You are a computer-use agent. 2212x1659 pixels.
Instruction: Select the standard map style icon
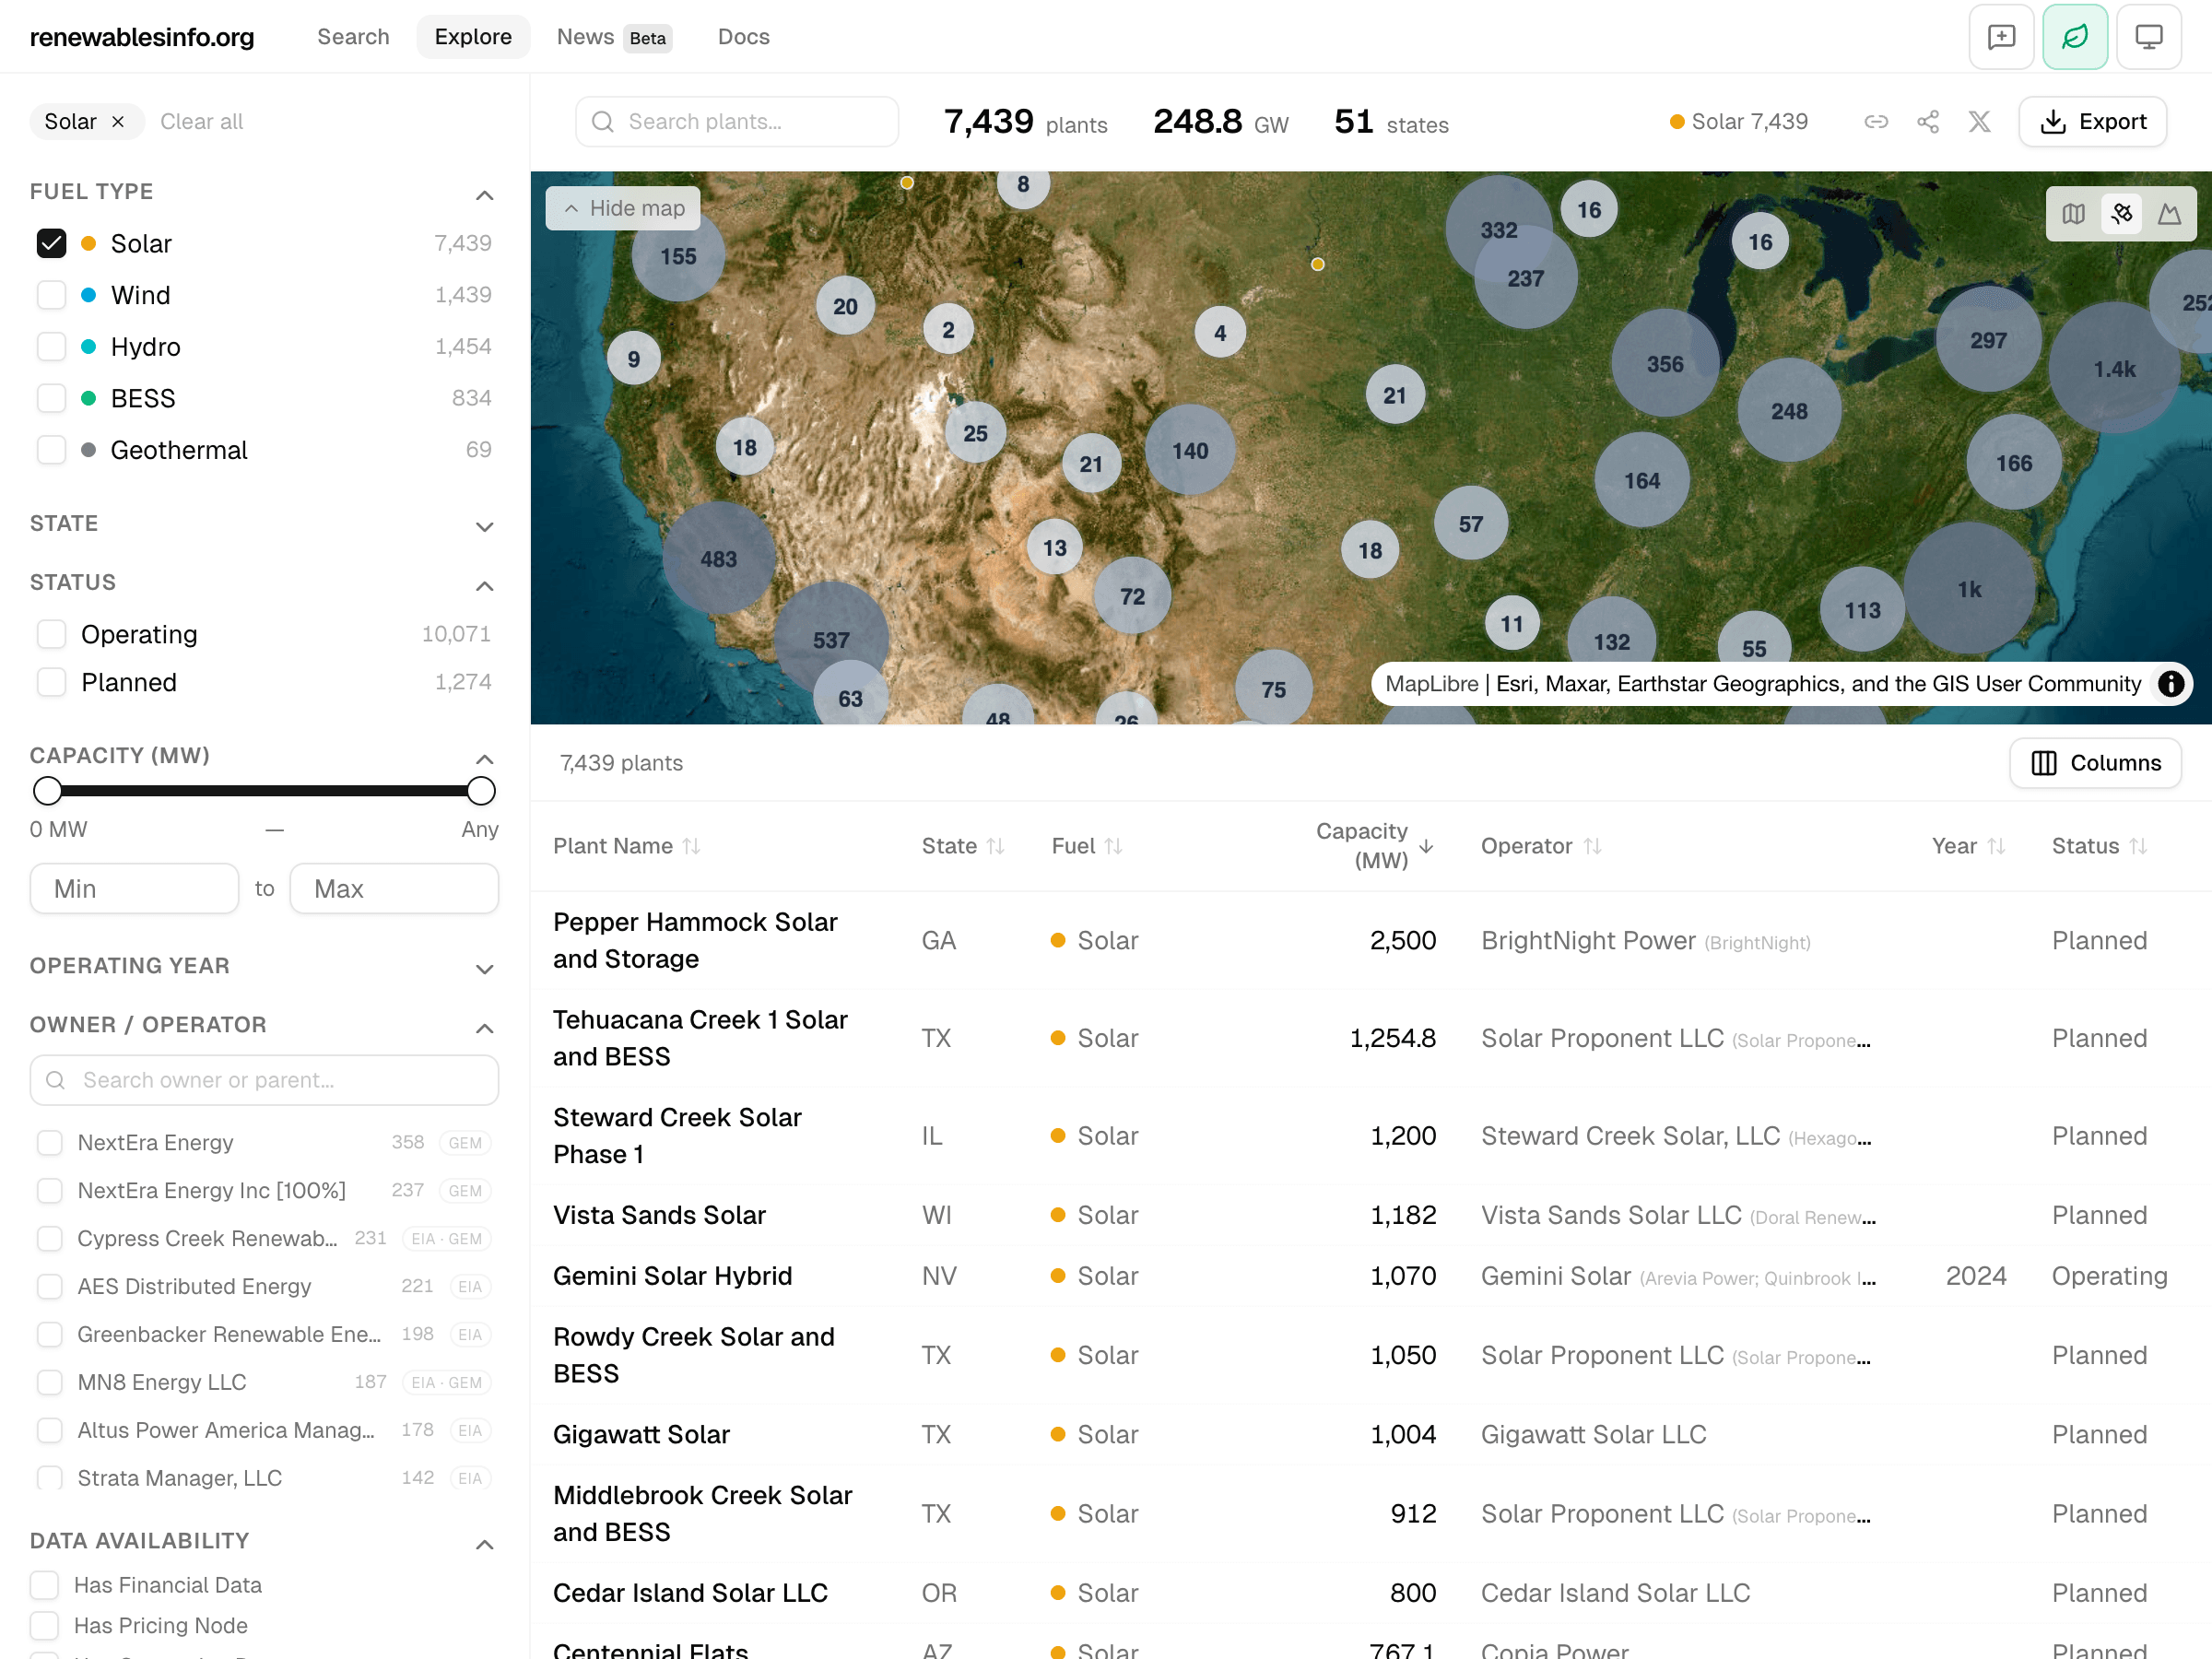2073,213
